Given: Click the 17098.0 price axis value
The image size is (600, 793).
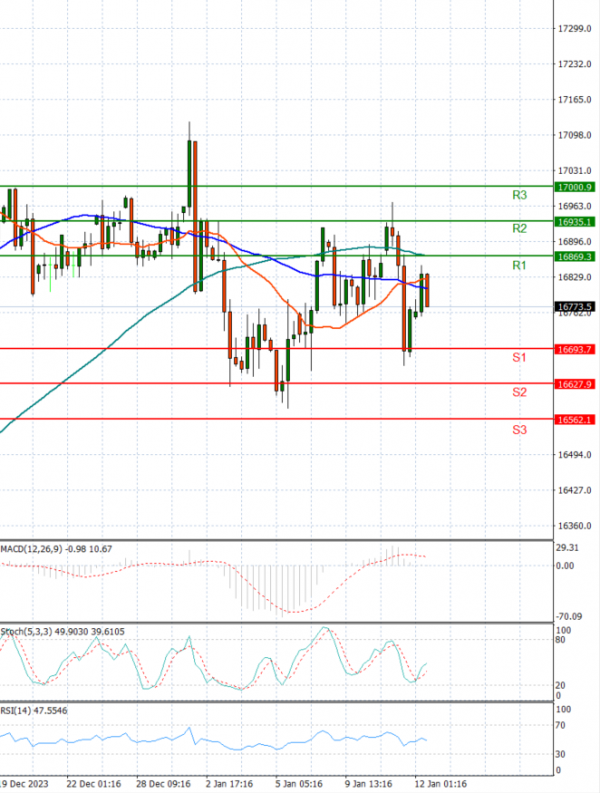Looking at the screenshot, I should [x=575, y=135].
